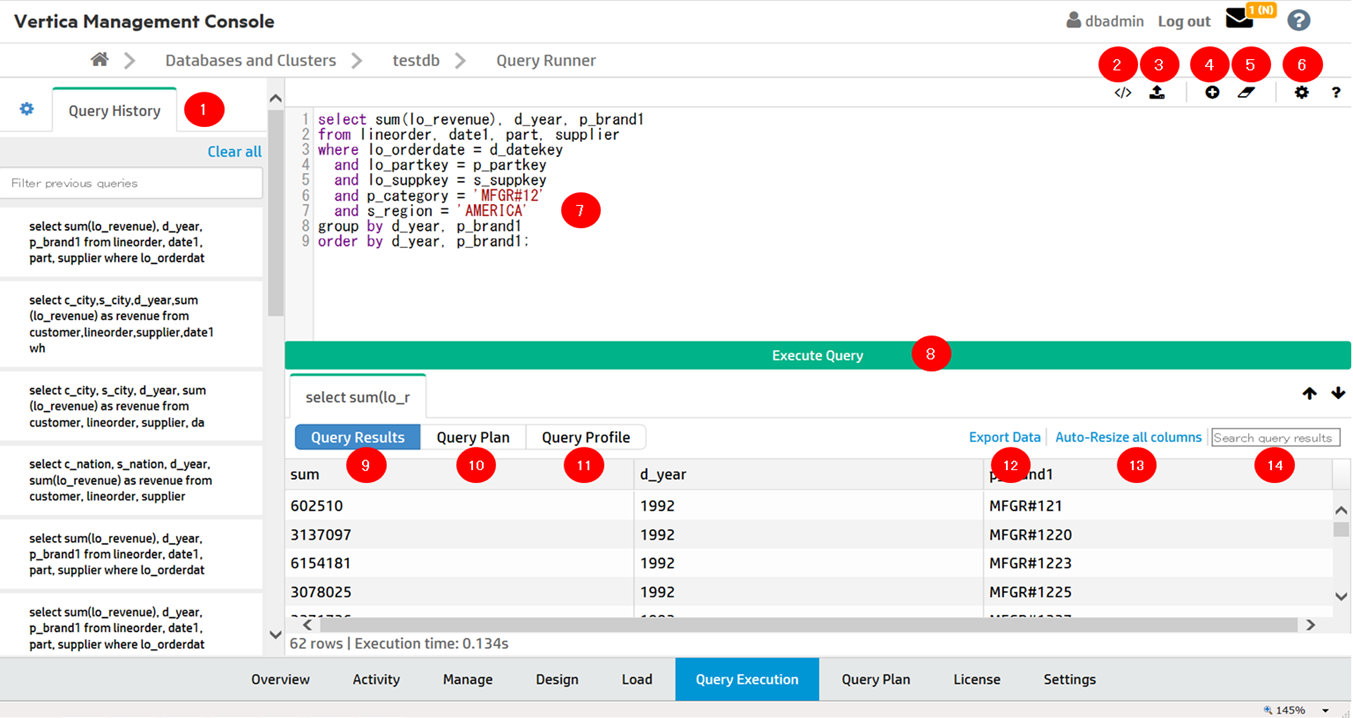Click the code format icon in editor toolbar
Viewport: 1353px width, 718px height.
point(1123,93)
